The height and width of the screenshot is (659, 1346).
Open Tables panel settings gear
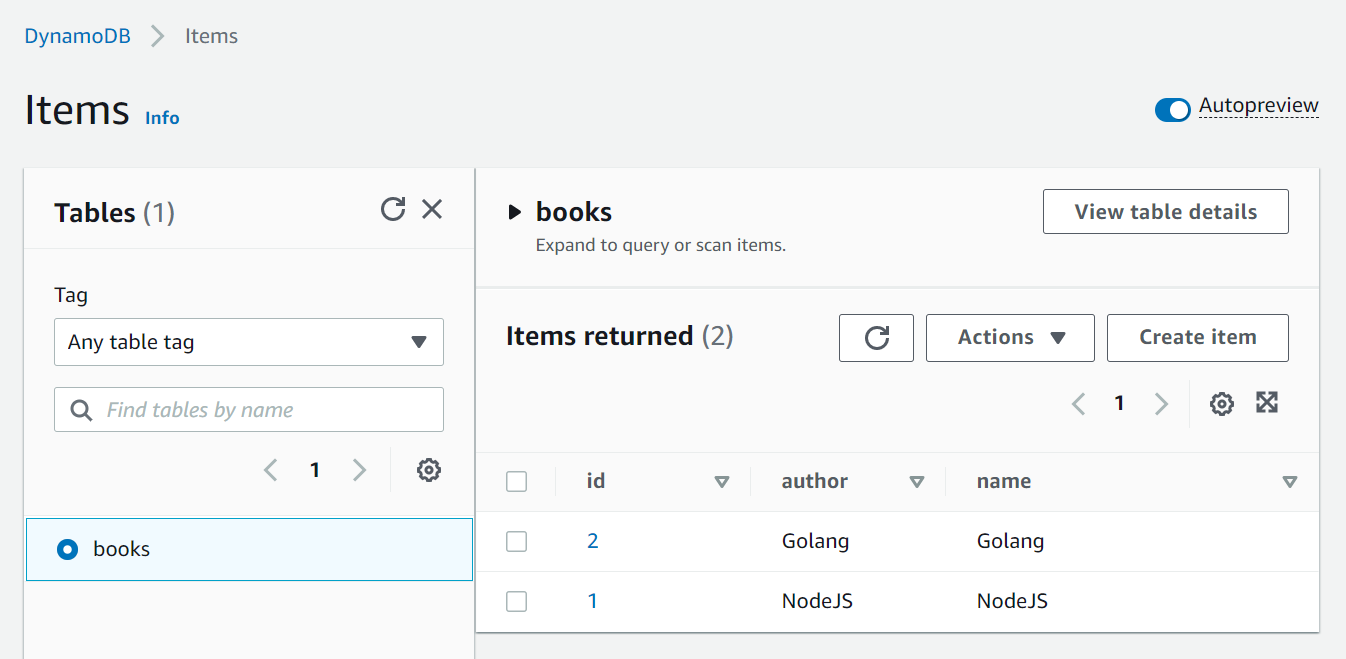point(429,470)
